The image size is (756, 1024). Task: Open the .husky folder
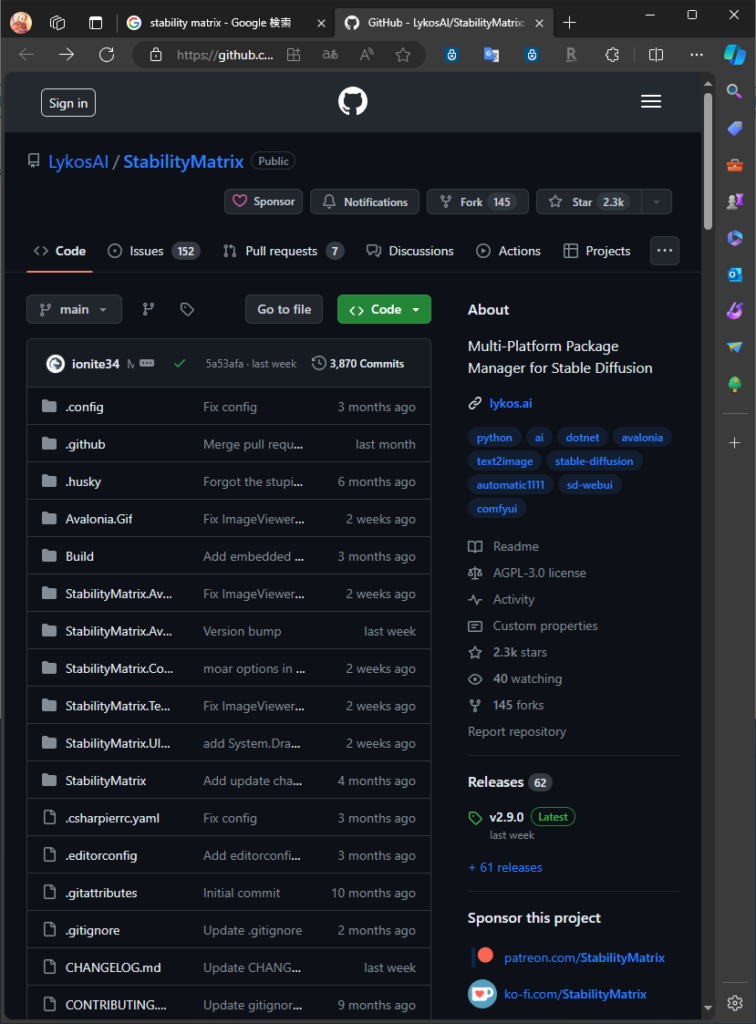coord(83,482)
